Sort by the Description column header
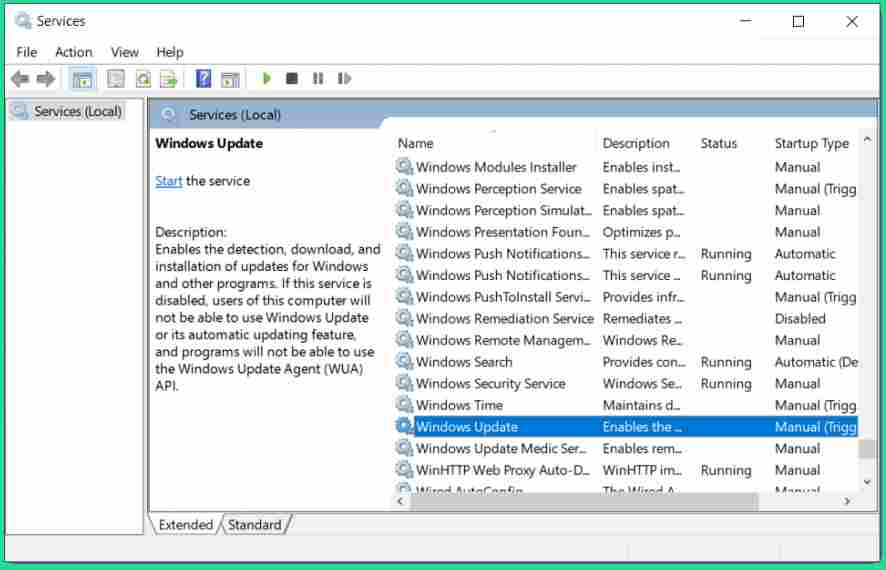 click(636, 143)
